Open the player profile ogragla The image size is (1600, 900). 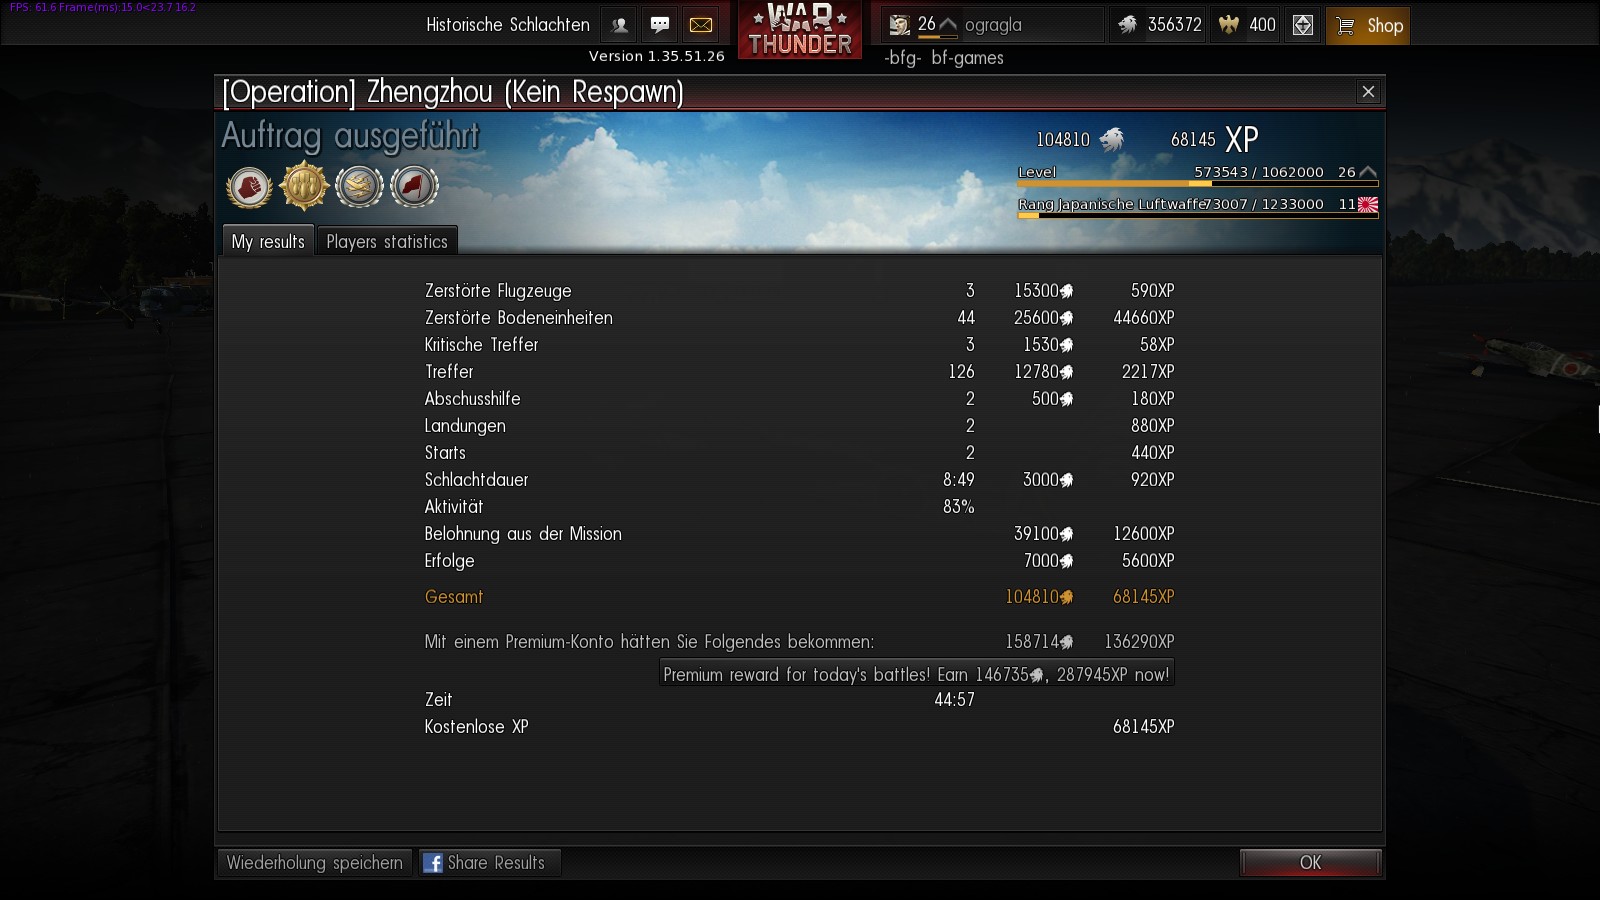[x=993, y=25]
